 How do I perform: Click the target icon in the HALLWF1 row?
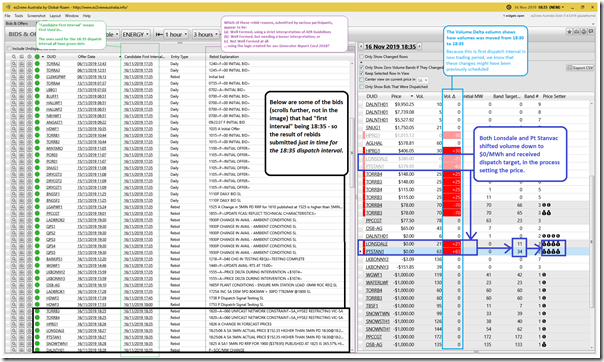coord(29,103)
